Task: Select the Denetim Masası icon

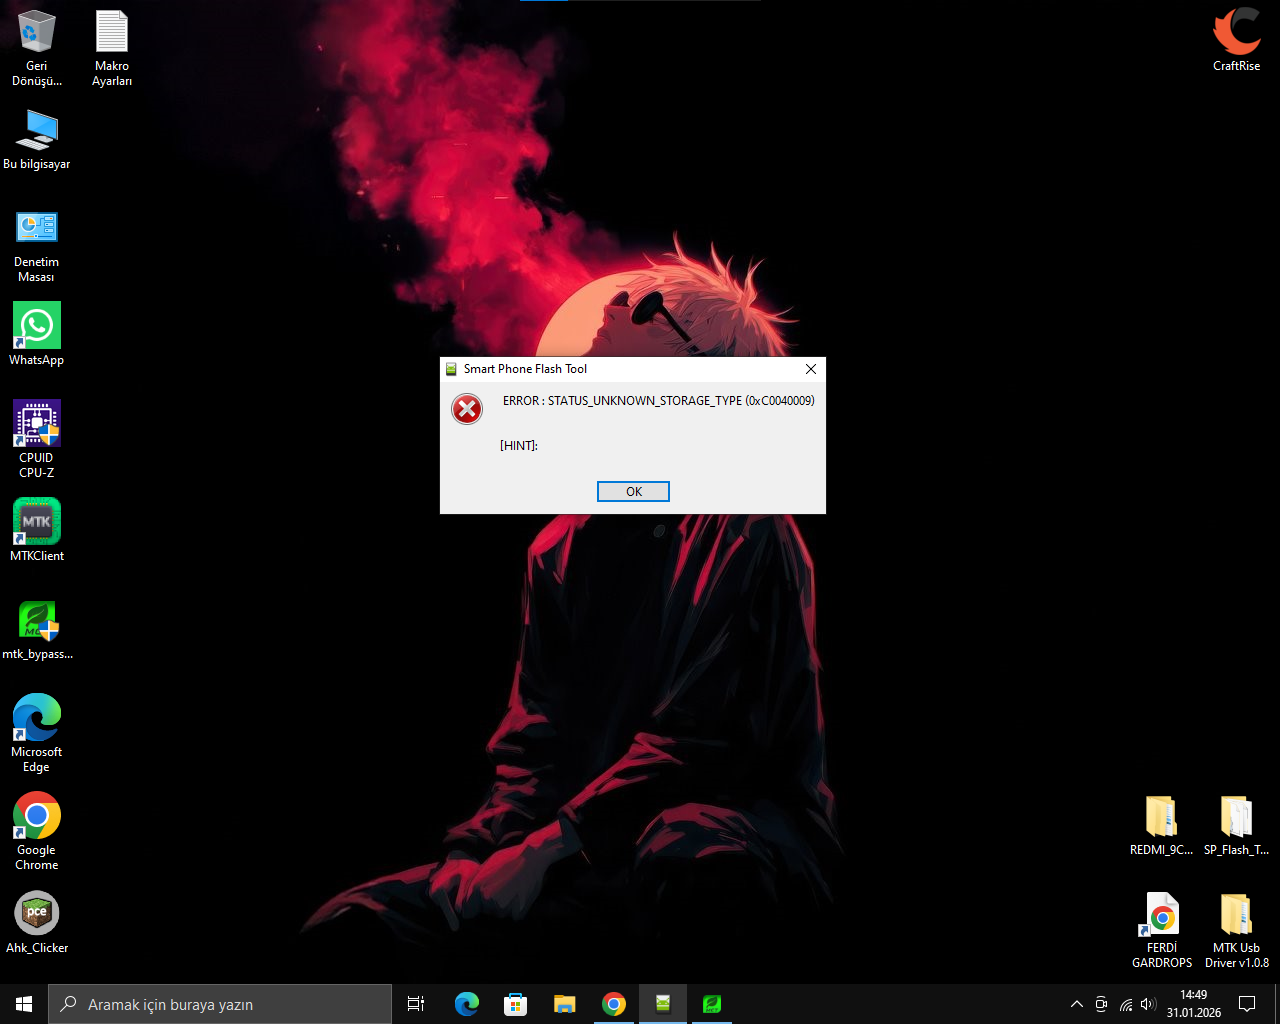Action: 37,245
